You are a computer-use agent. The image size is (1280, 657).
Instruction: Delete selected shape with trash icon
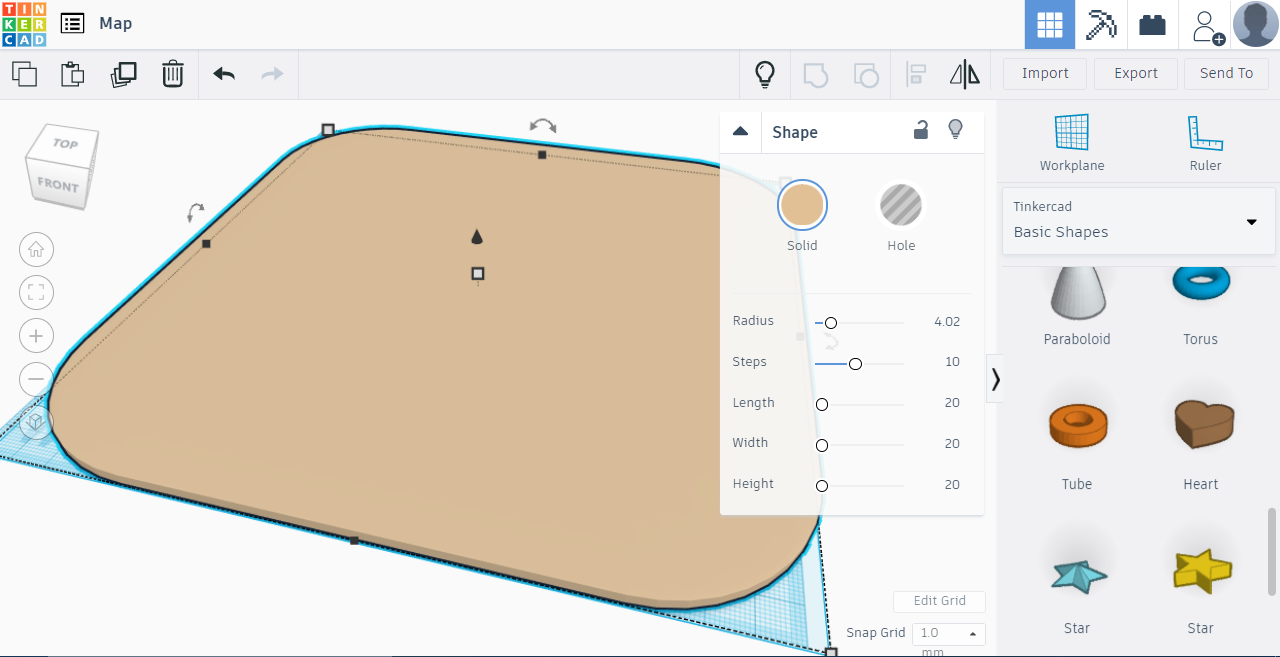pyautogui.click(x=173, y=74)
